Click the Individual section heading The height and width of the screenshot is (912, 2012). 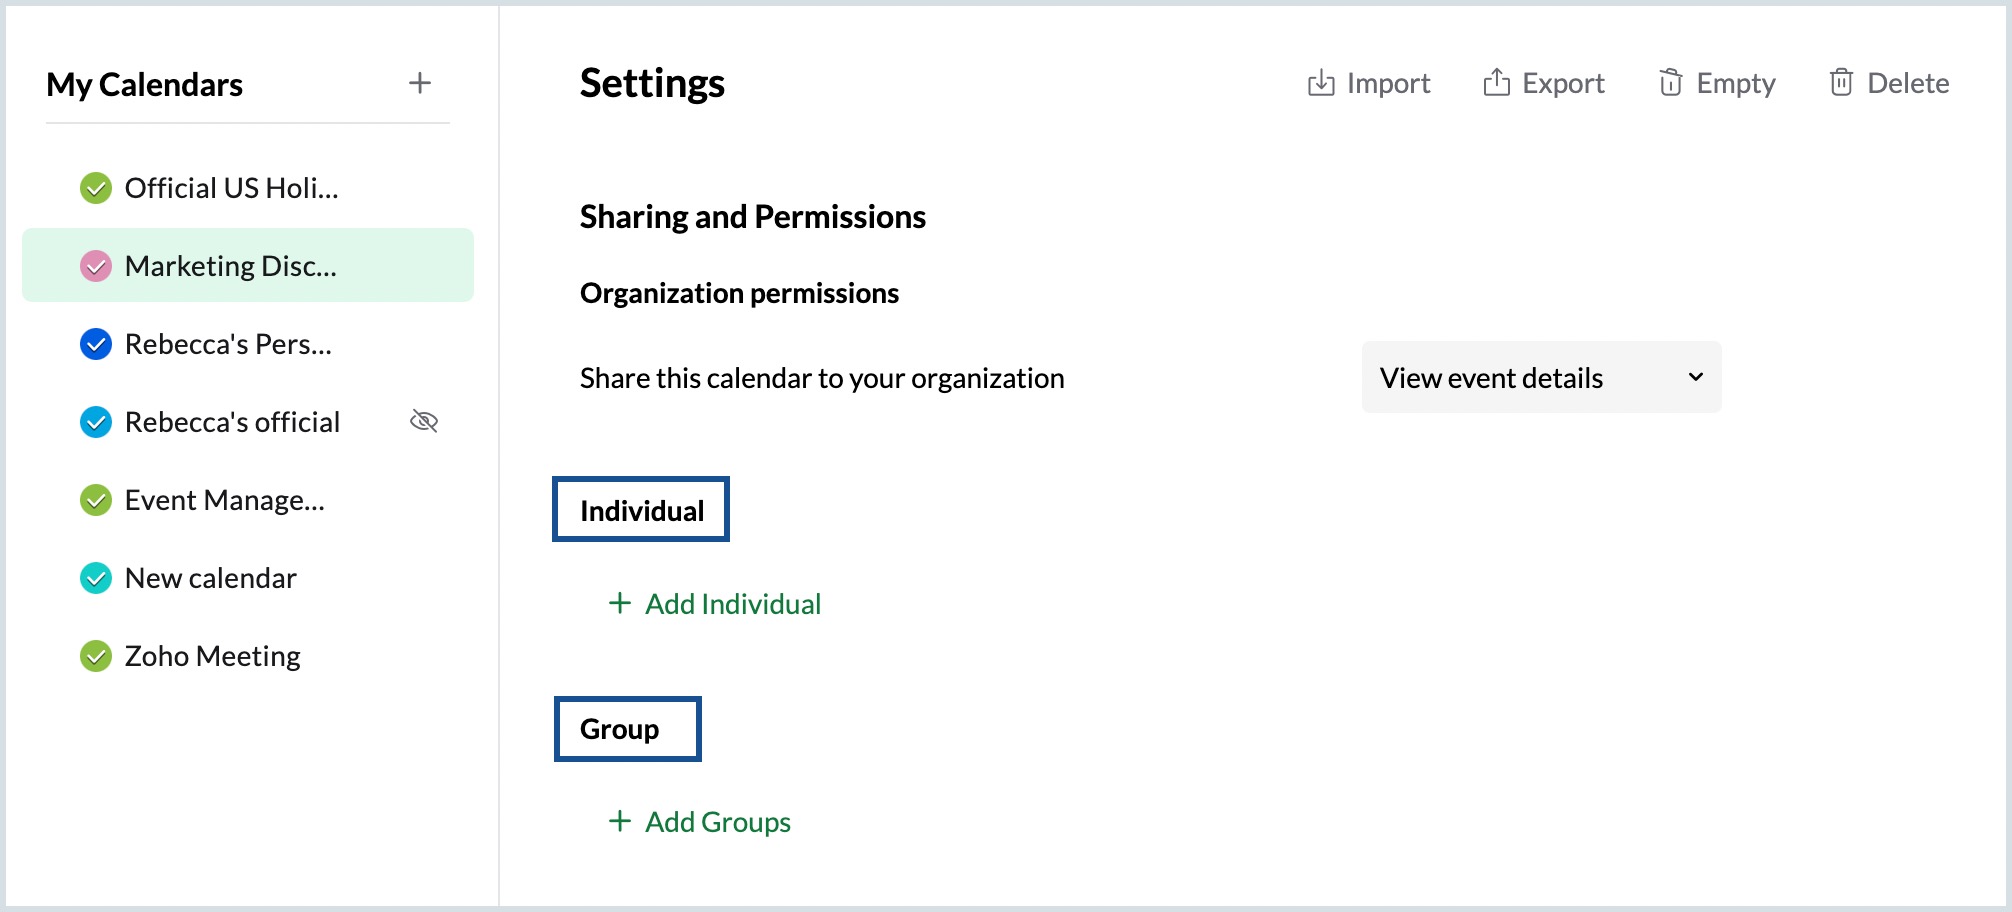click(641, 510)
